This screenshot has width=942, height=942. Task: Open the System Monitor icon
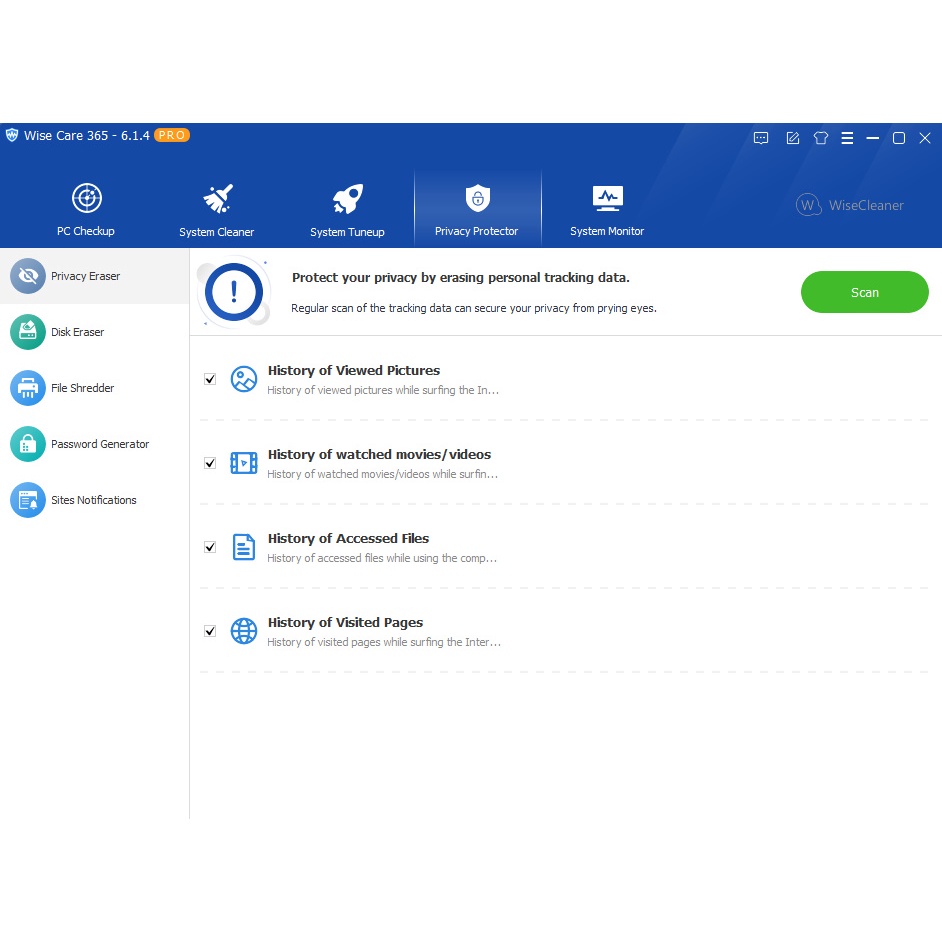pos(607,198)
